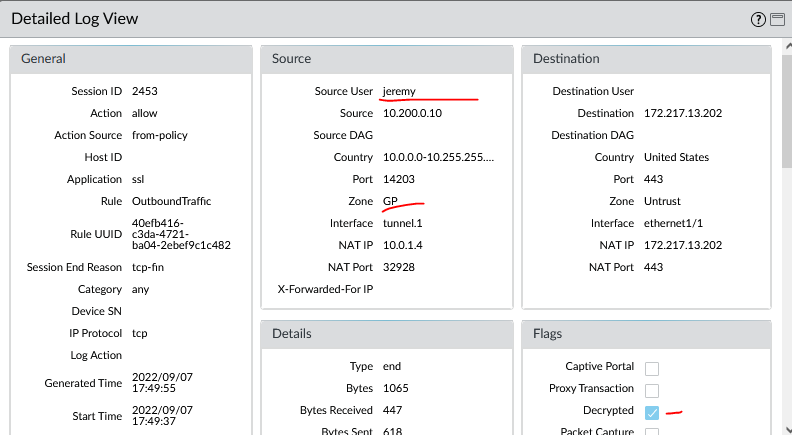
Task: Enable the Captive Portal checkbox
Action: click(x=652, y=367)
